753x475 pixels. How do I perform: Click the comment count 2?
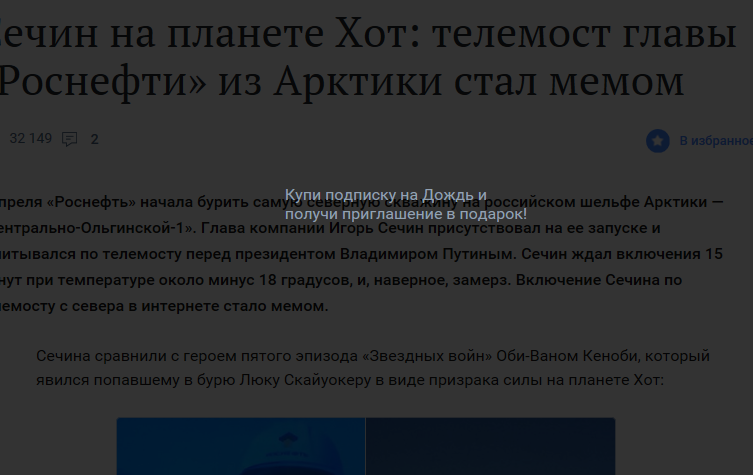point(95,139)
